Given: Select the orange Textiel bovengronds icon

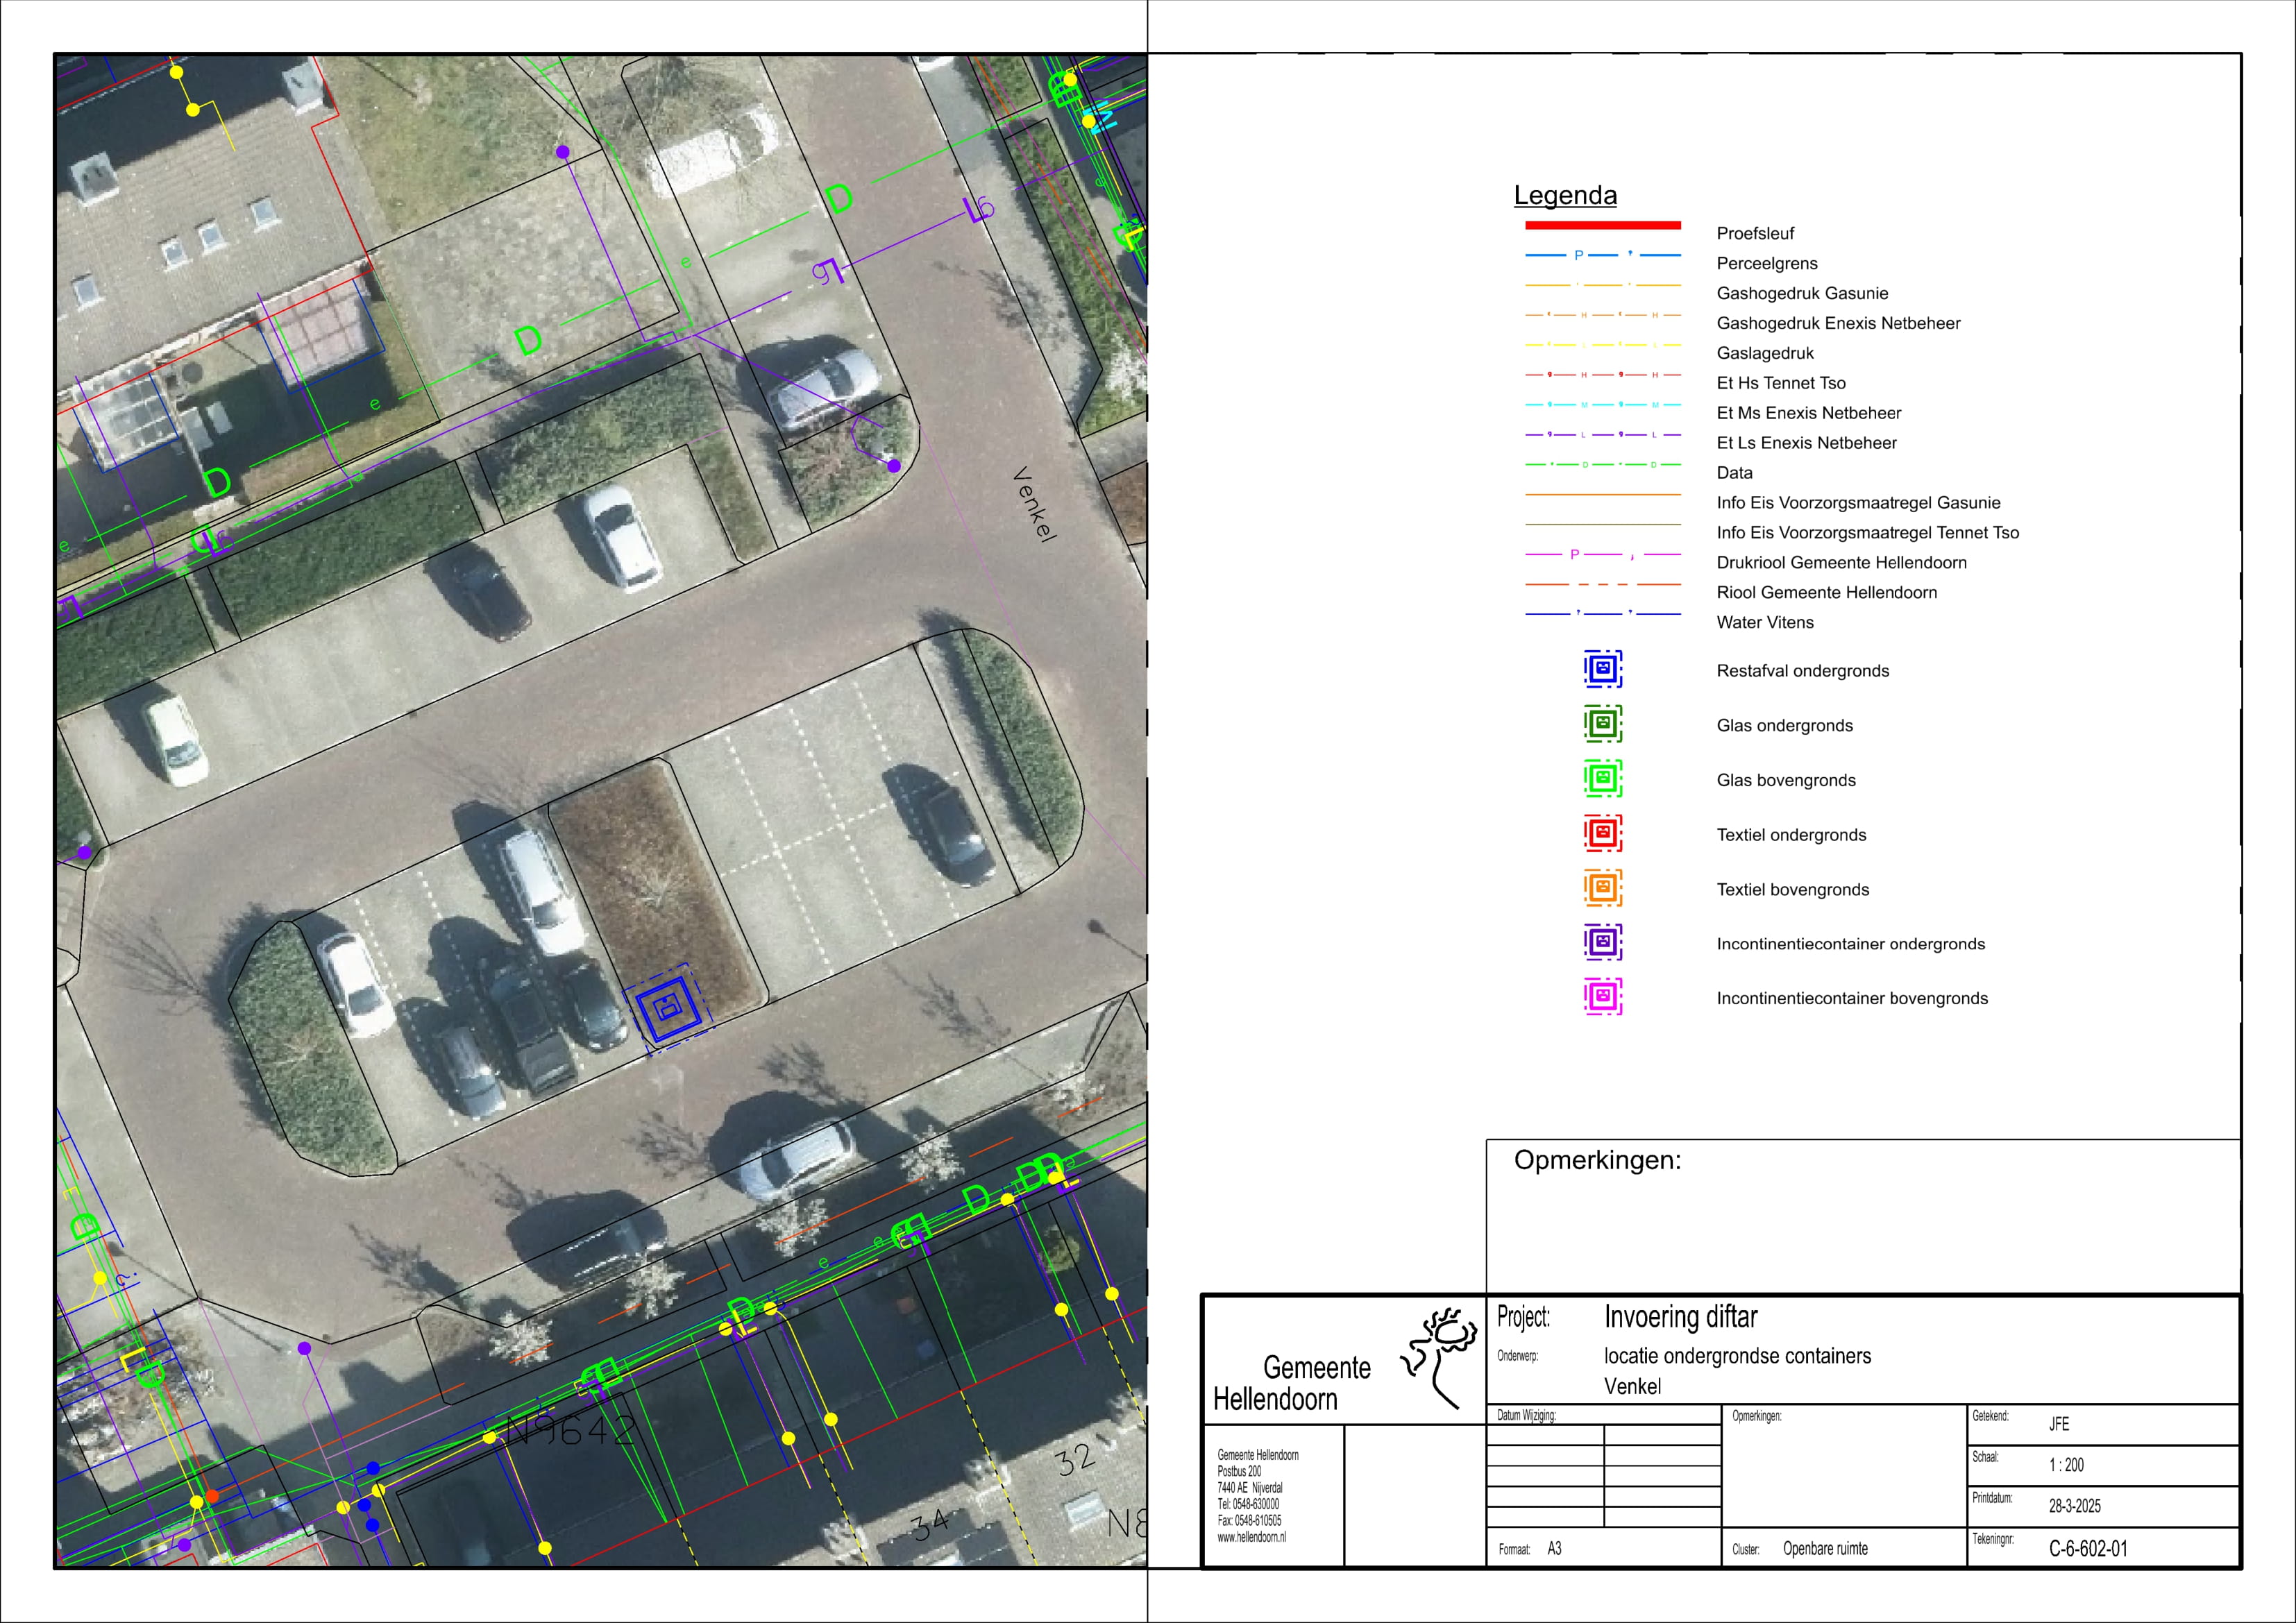Looking at the screenshot, I should pyautogui.click(x=1602, y=888).
